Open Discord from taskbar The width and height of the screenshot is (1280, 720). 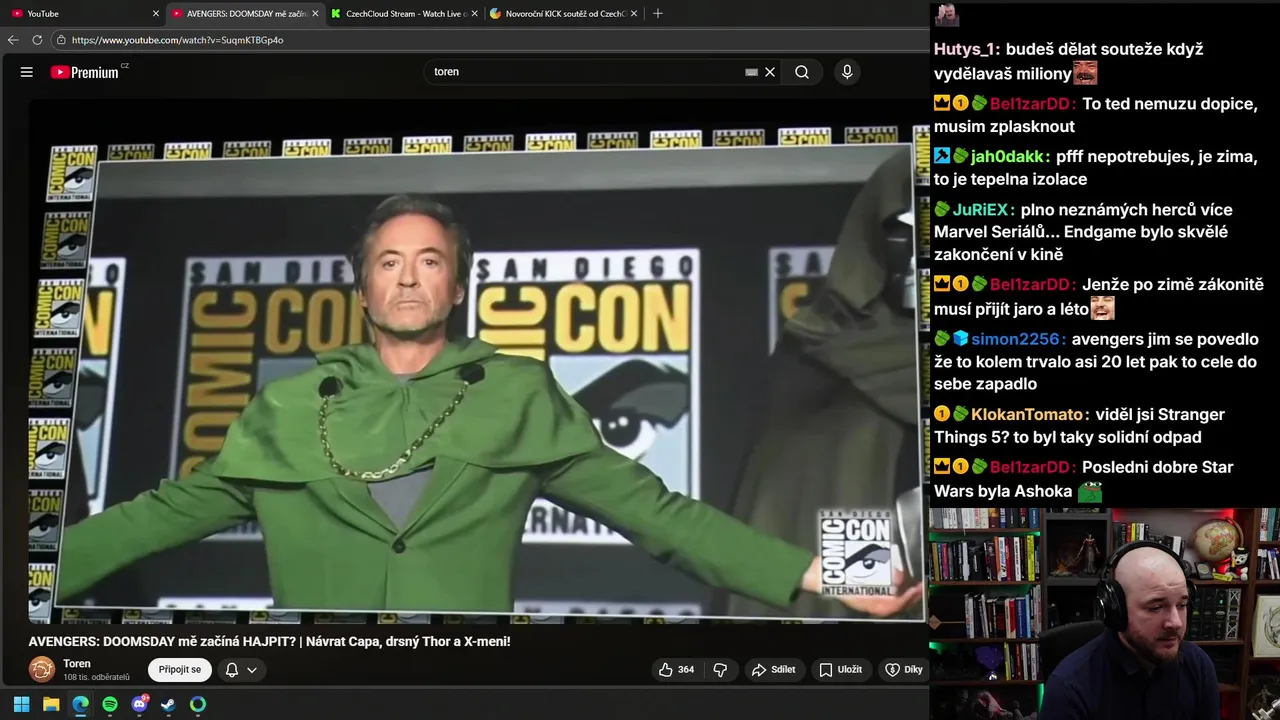139,704
